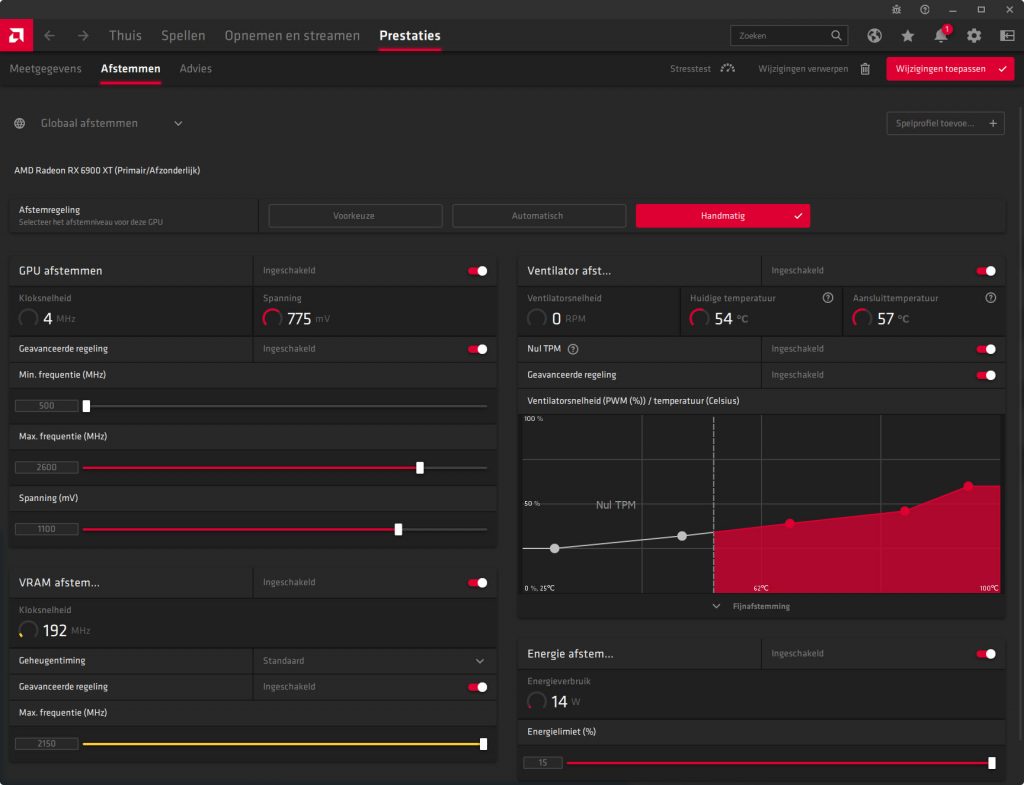Disable the GPU afstemmen toggle
Image resolution: width=1024 pixels, height=785 pixels.
point(478,271)
